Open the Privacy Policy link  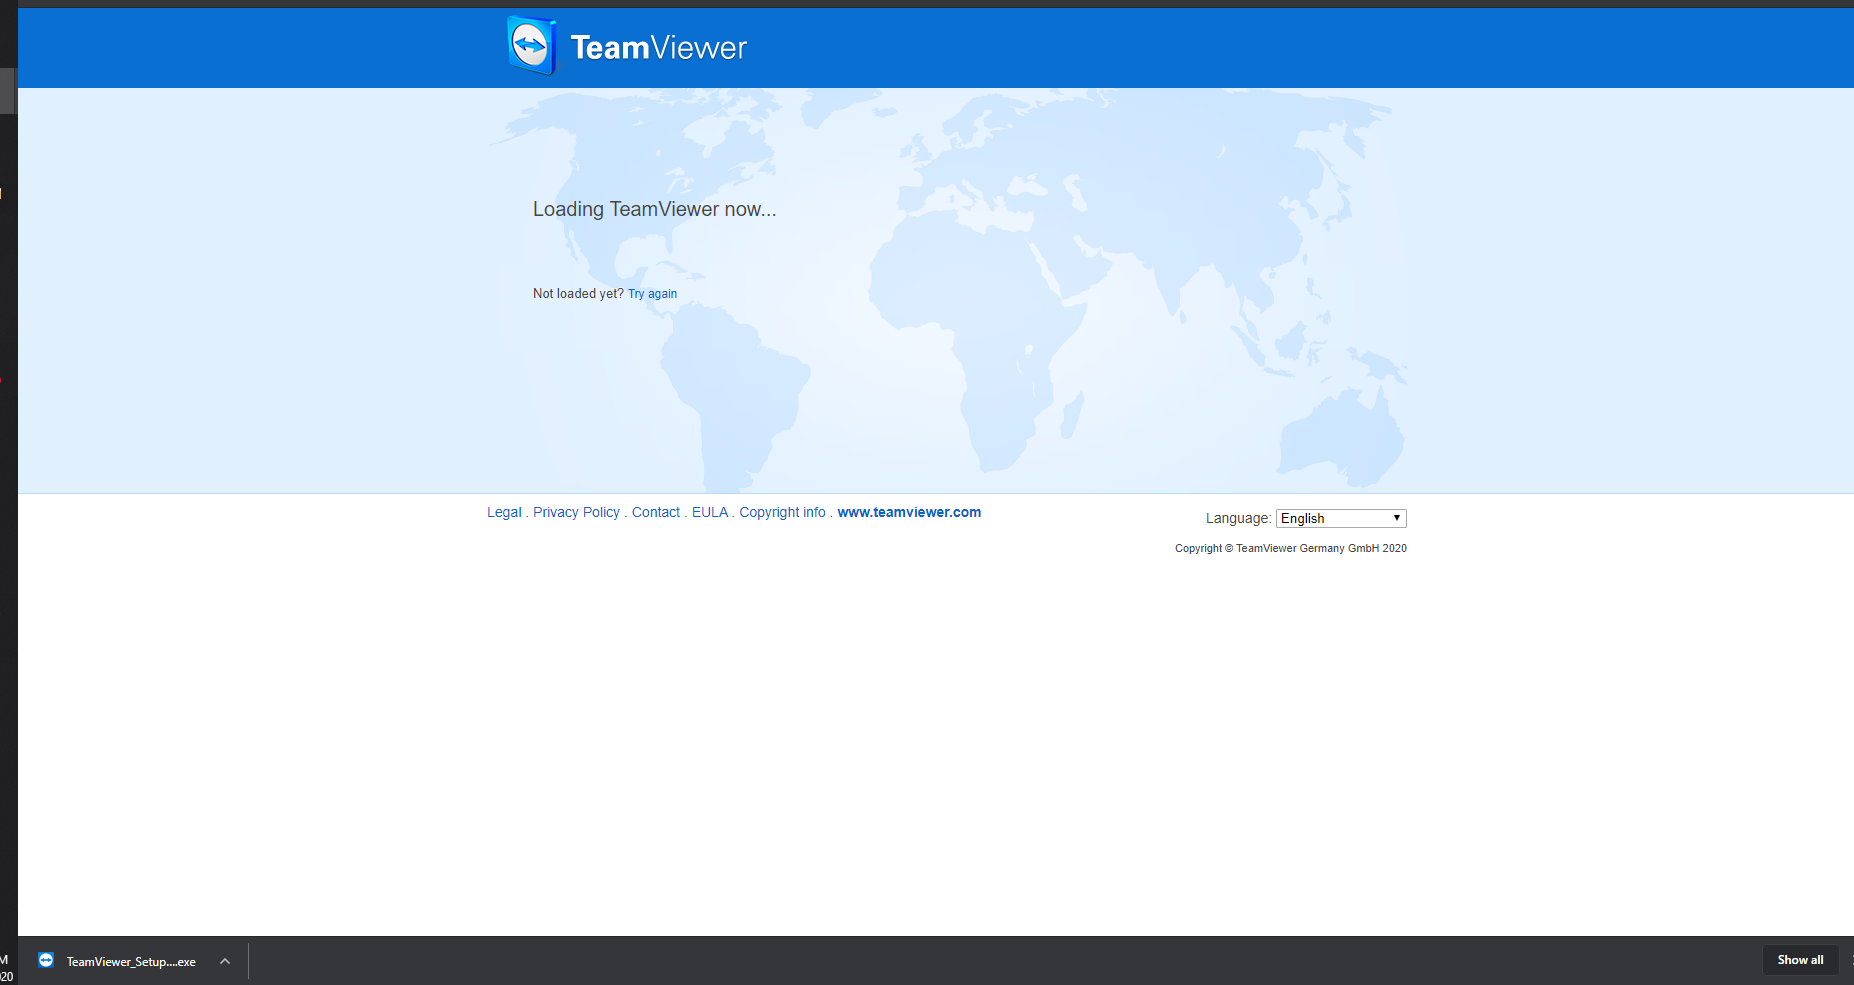point(576,512)
